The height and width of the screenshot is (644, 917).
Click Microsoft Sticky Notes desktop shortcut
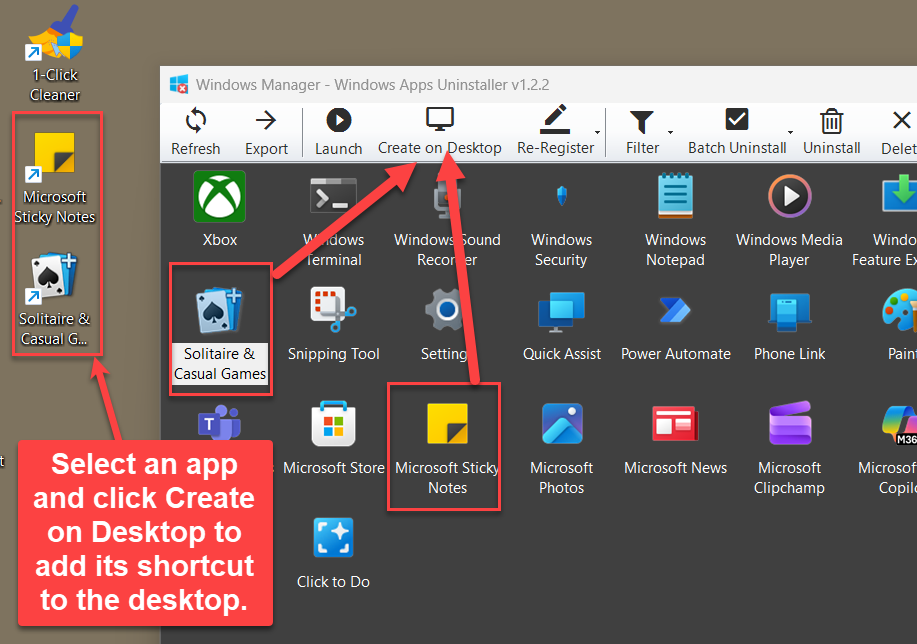tap(55, 178)
